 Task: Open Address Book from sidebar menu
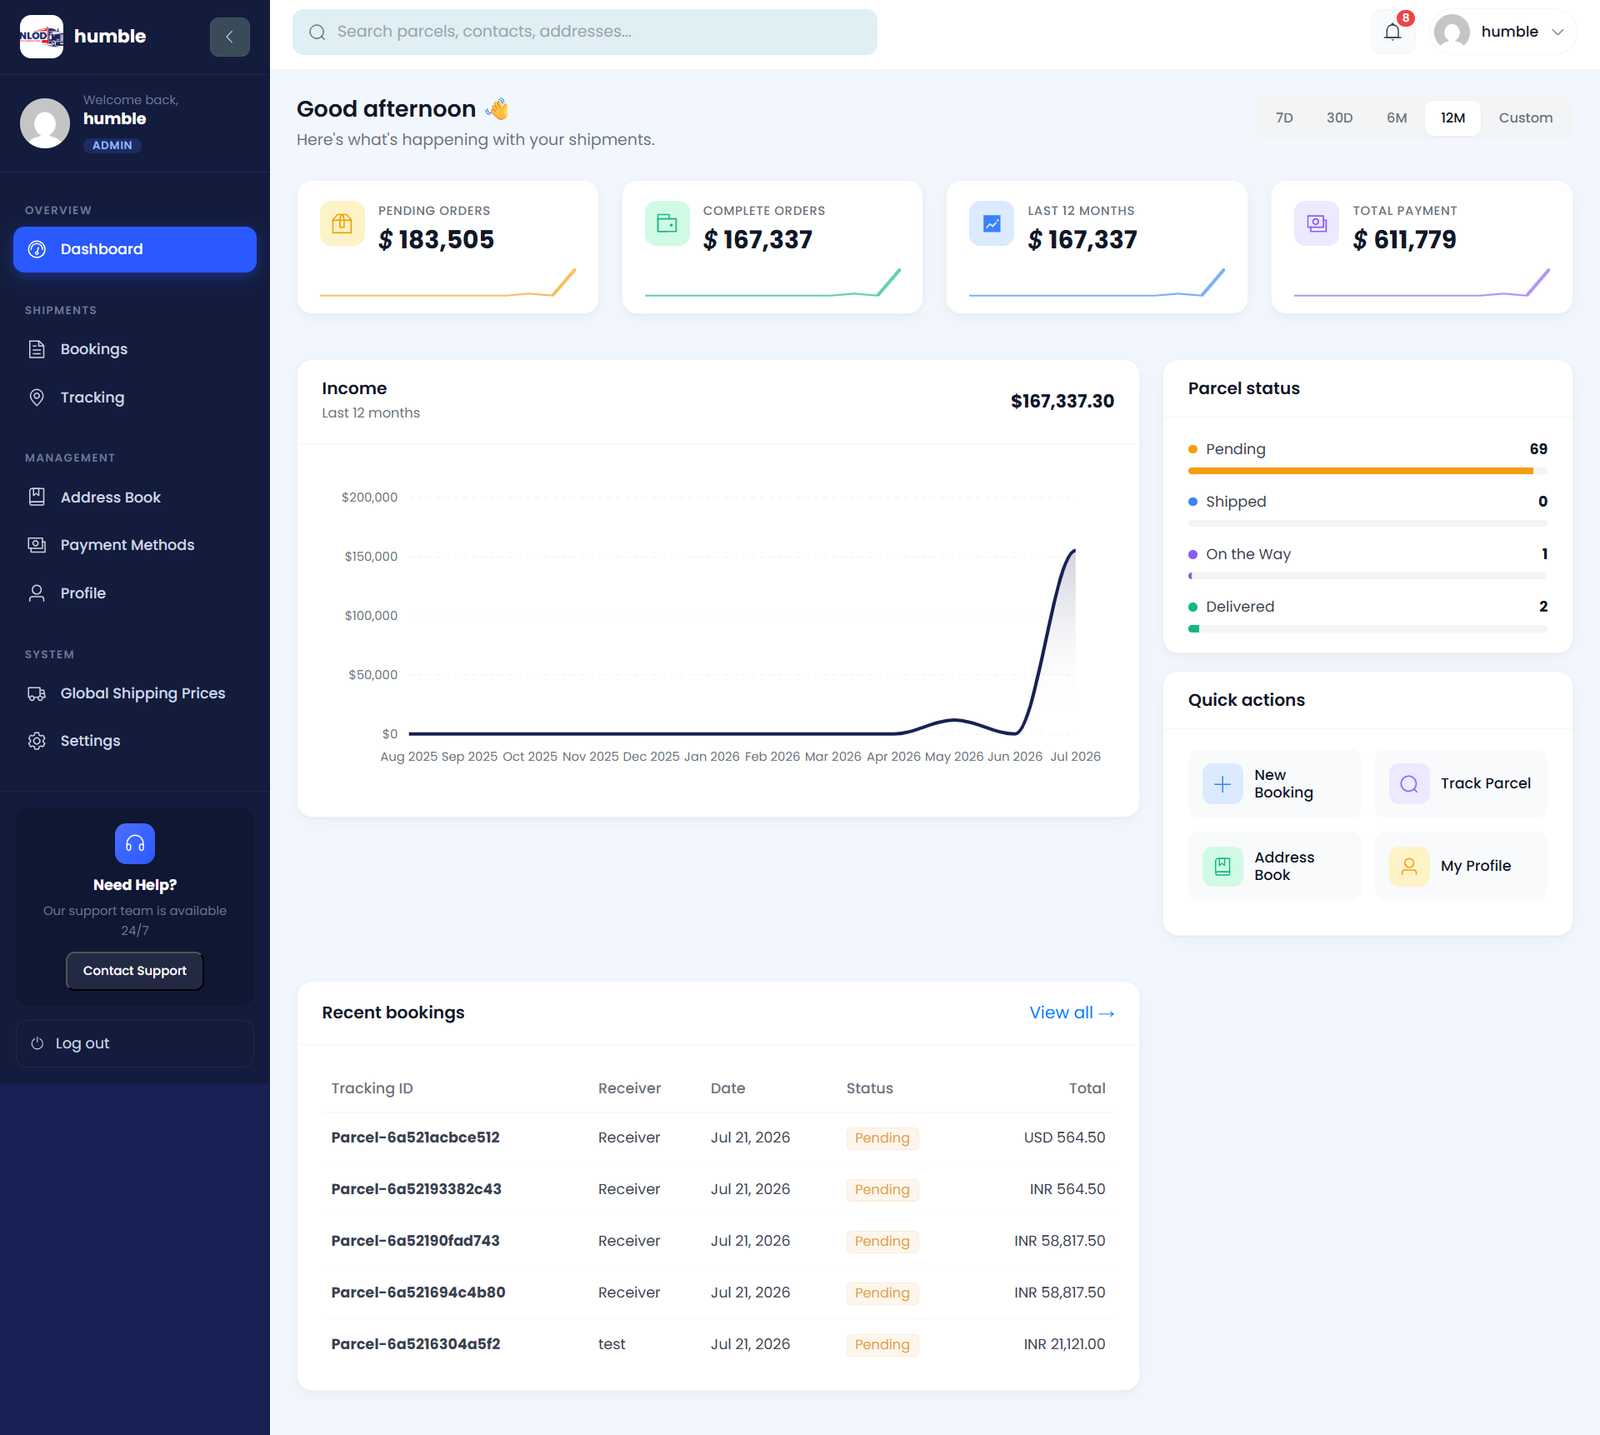pos(135,497)
